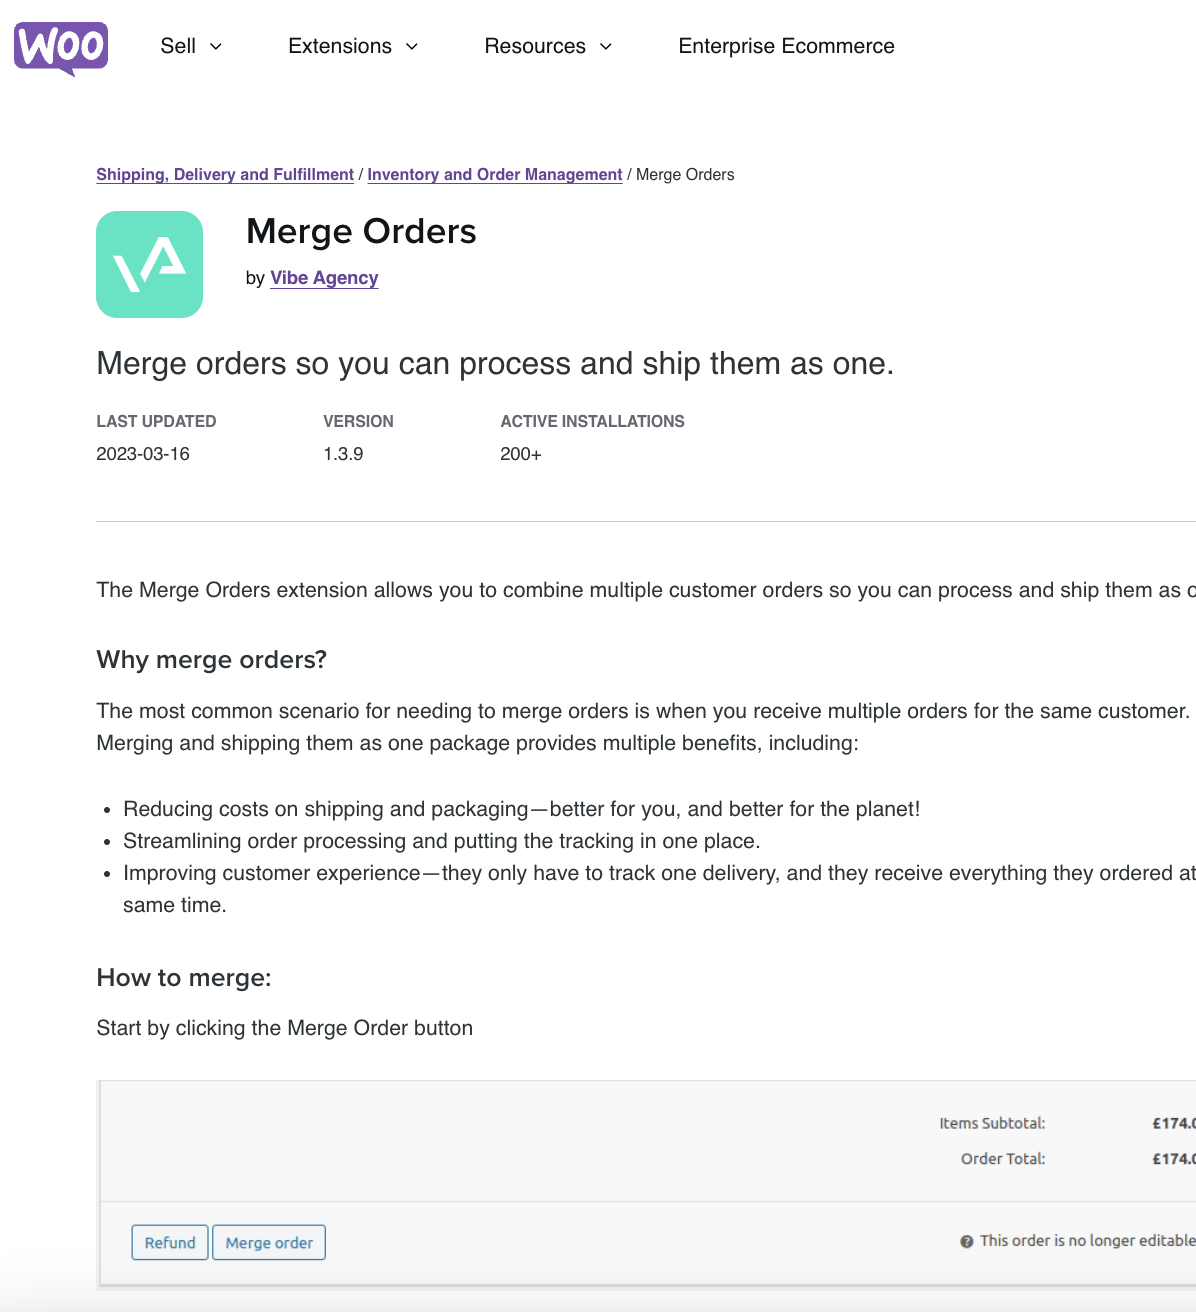Image resolution: width=1196 pixels, height=1312 pixels.
Task: Open the Resources menu
Action: [x=535, y=46]
